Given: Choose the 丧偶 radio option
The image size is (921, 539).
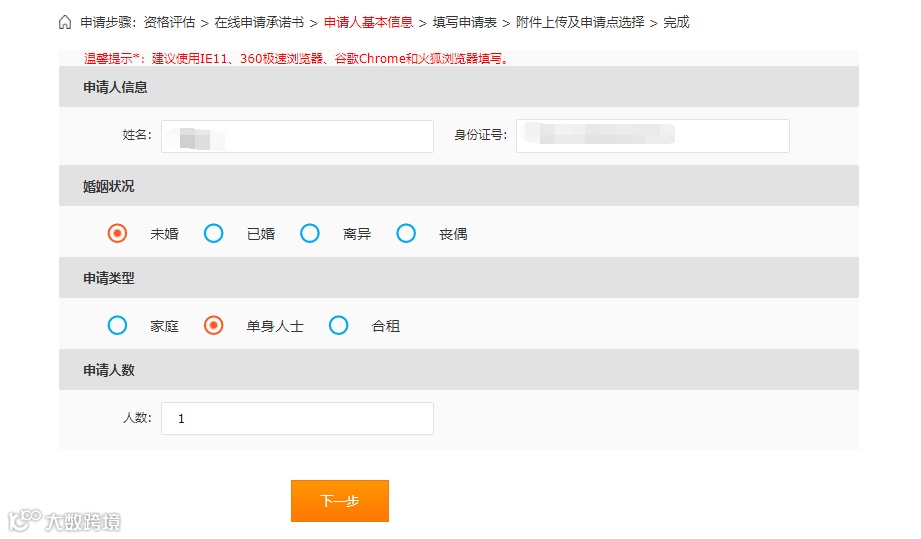Looking at the screenshot, I should (406, 234).
